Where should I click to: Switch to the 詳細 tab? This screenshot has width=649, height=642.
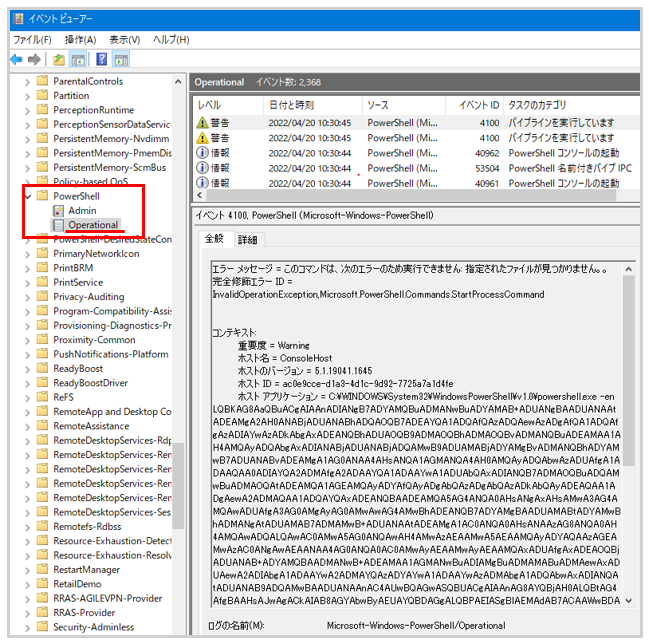pyautogui.click(x=248, y=239)
